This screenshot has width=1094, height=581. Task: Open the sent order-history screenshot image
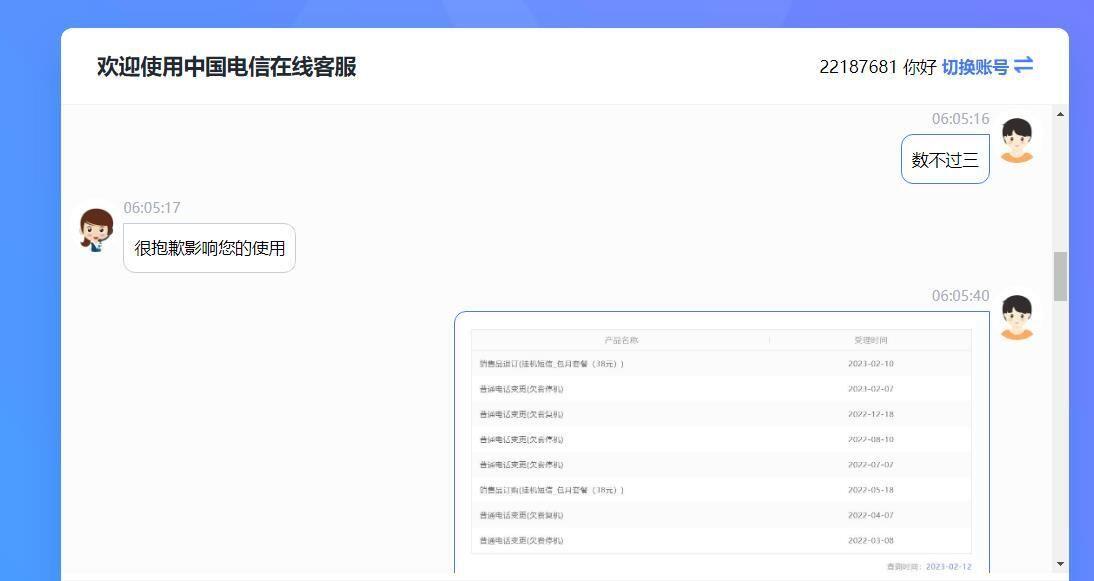click(721, 443)
